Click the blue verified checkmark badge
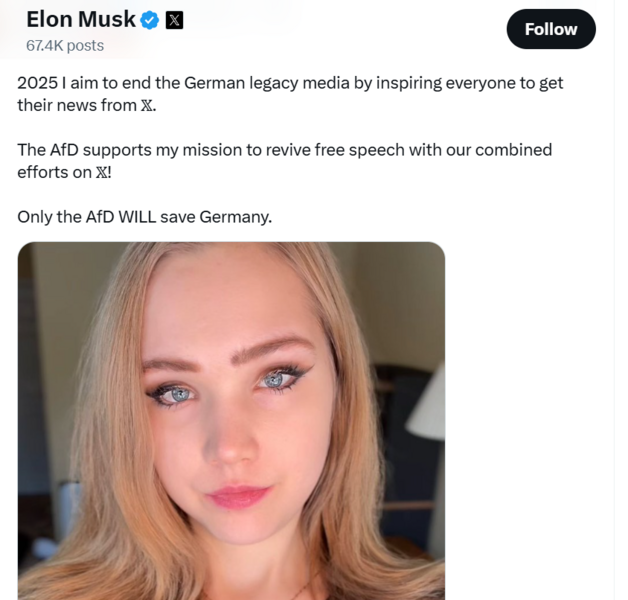Image resolution: width=628 pixels, height=600 pixels. (150, 20)
